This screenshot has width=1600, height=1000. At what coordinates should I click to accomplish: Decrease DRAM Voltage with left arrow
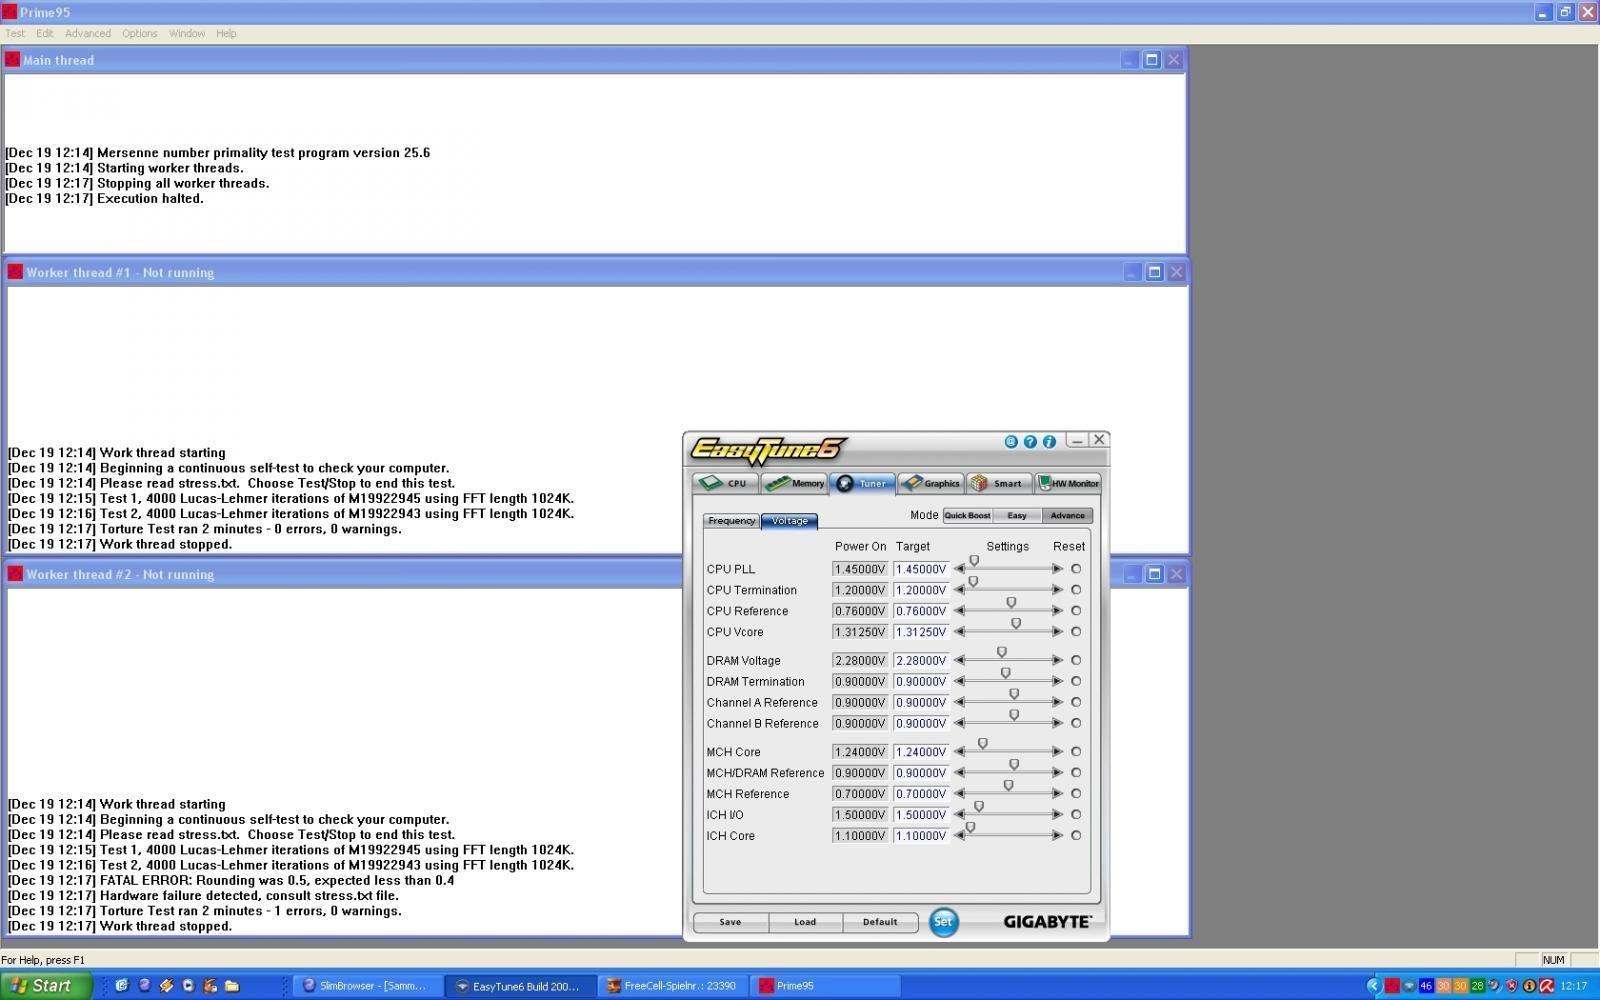(959, 660)
